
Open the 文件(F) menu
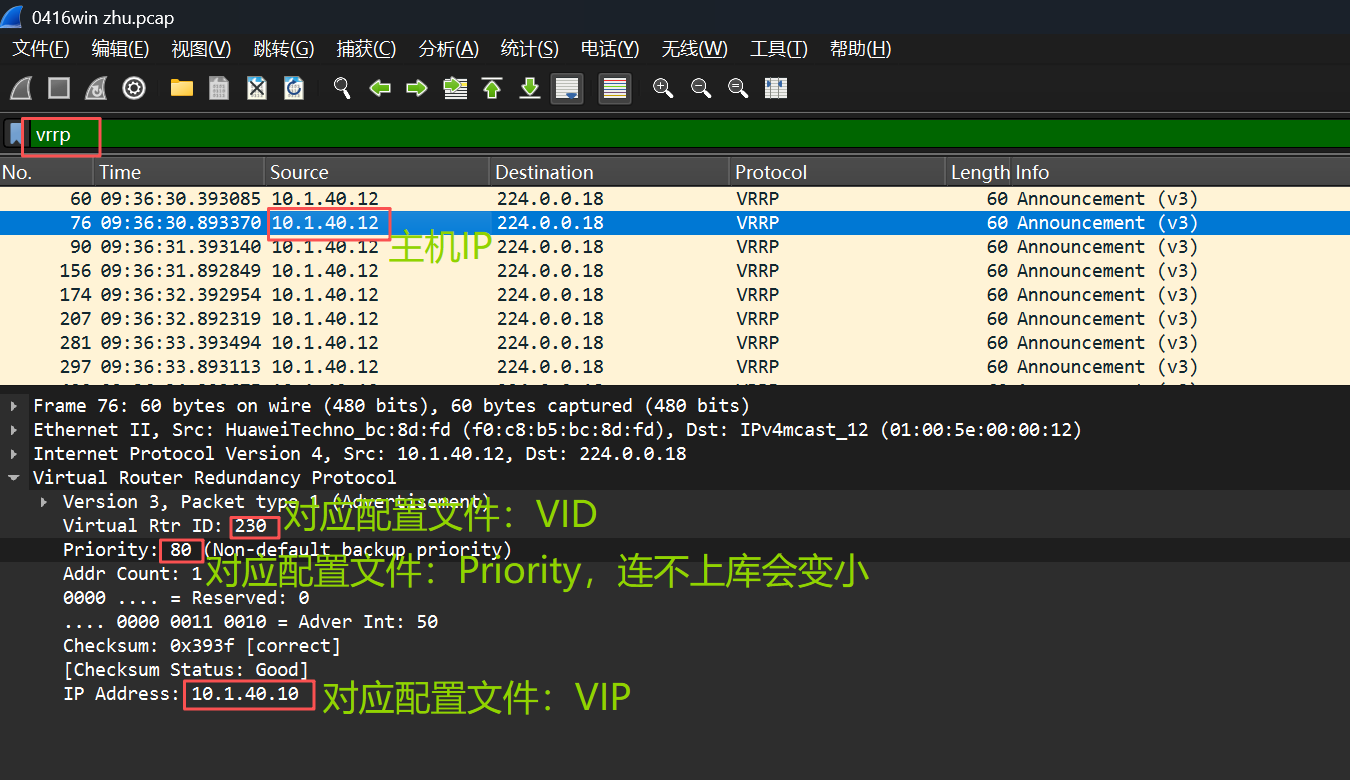click(41, 49)
